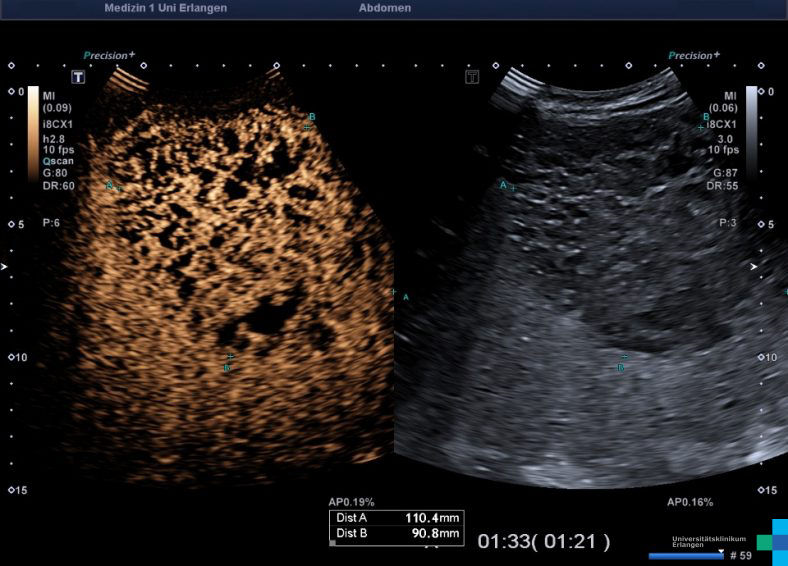
Task: Select upper caliper B on the grayscale image
Action: pyautogui.click(x=701, y=127)
